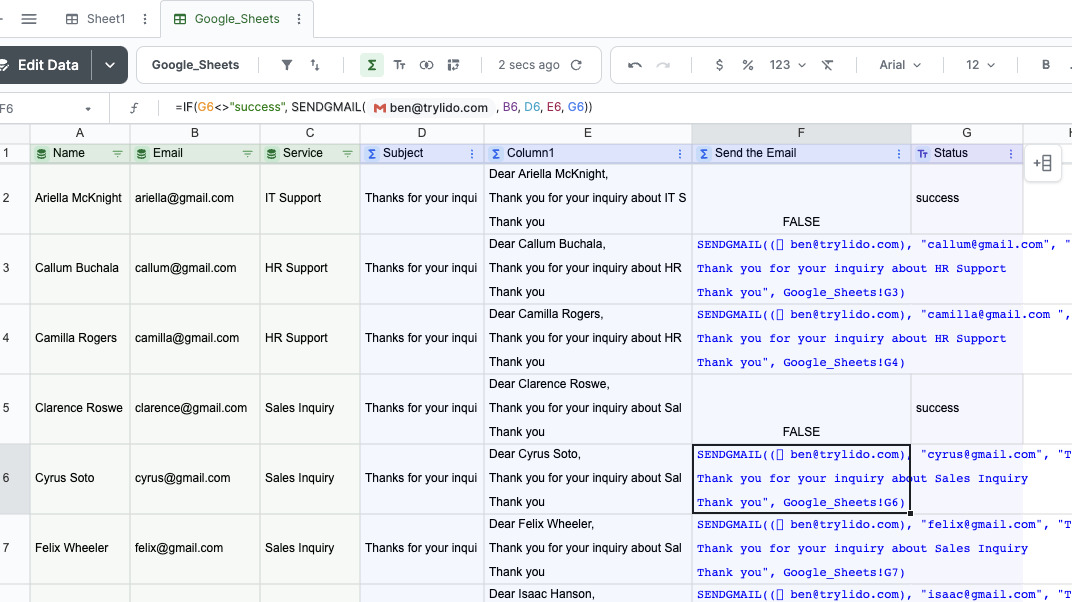Clear formatting with the crossed T icon
This screenshot has height=602, width=1072.
click(827, 65)
